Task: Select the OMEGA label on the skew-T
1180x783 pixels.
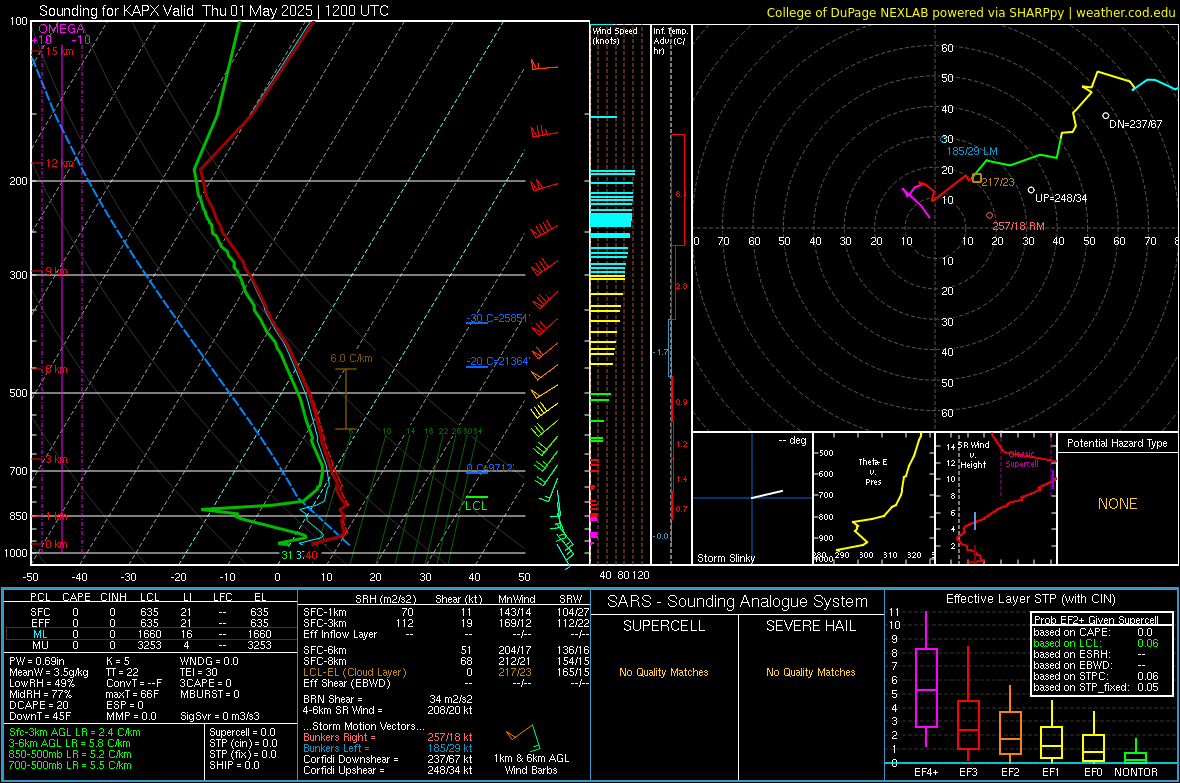Action: point(62,29)
